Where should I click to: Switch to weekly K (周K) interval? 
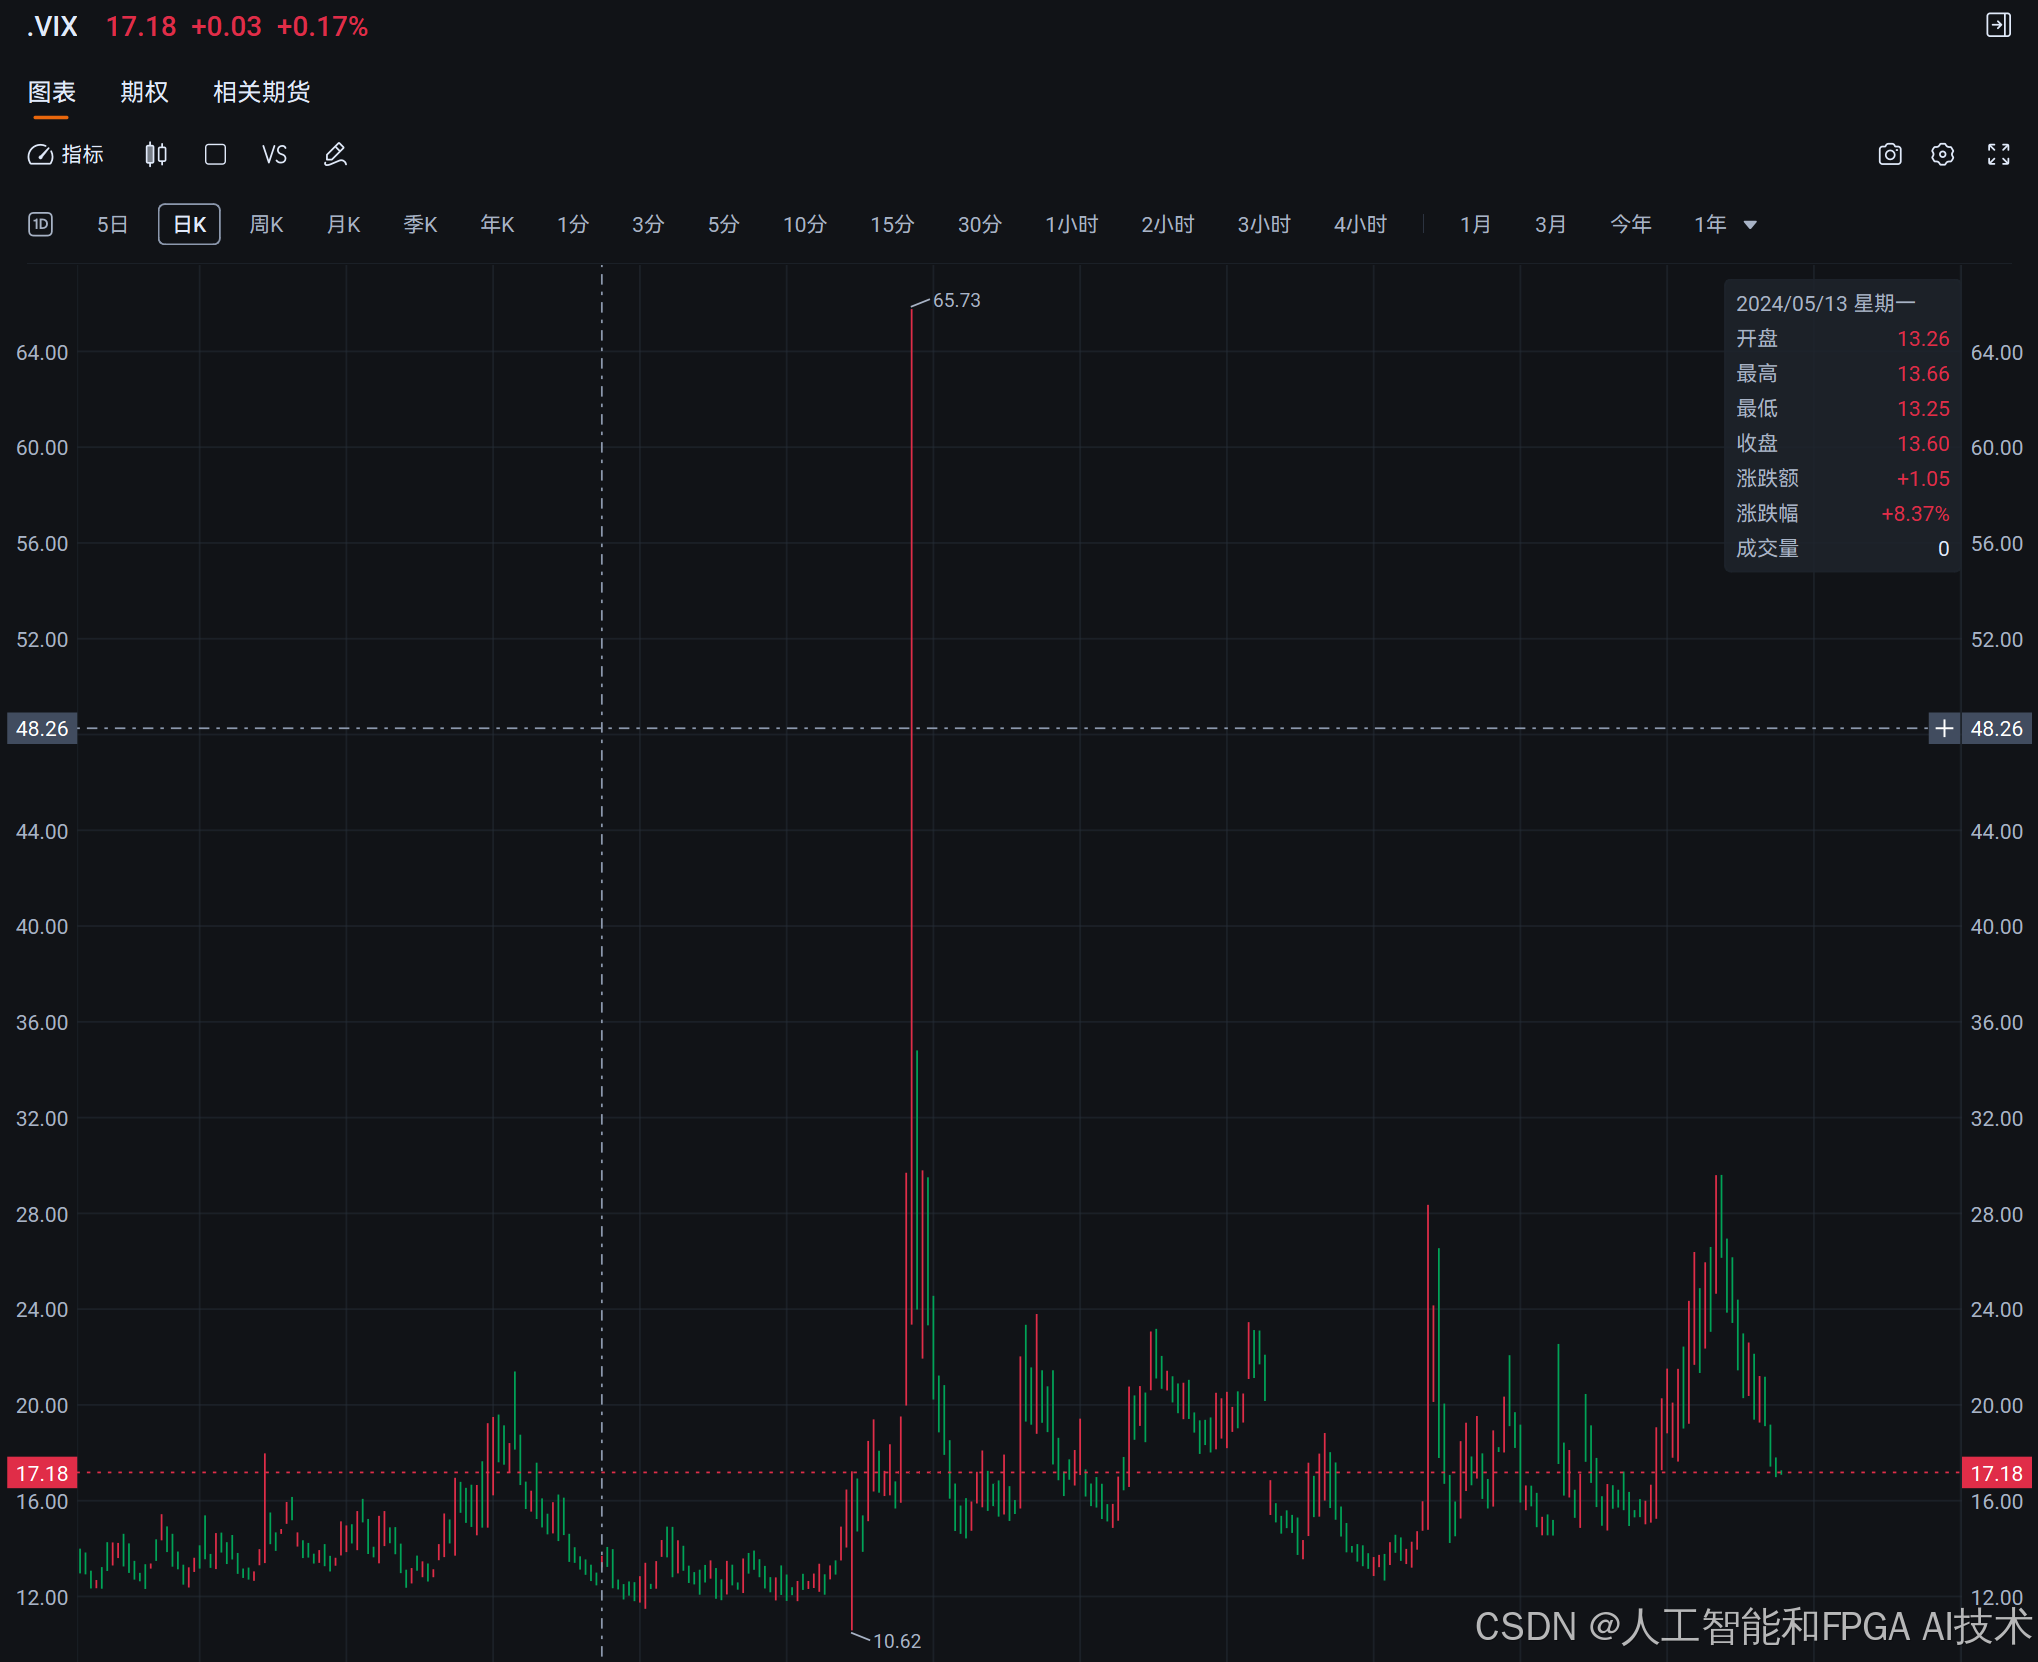[x=266, y=224]
